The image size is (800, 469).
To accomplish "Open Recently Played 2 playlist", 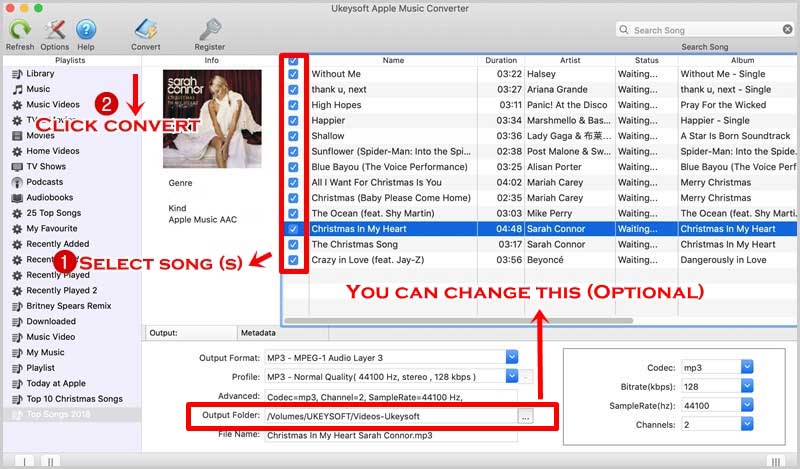I will point(61,290).
